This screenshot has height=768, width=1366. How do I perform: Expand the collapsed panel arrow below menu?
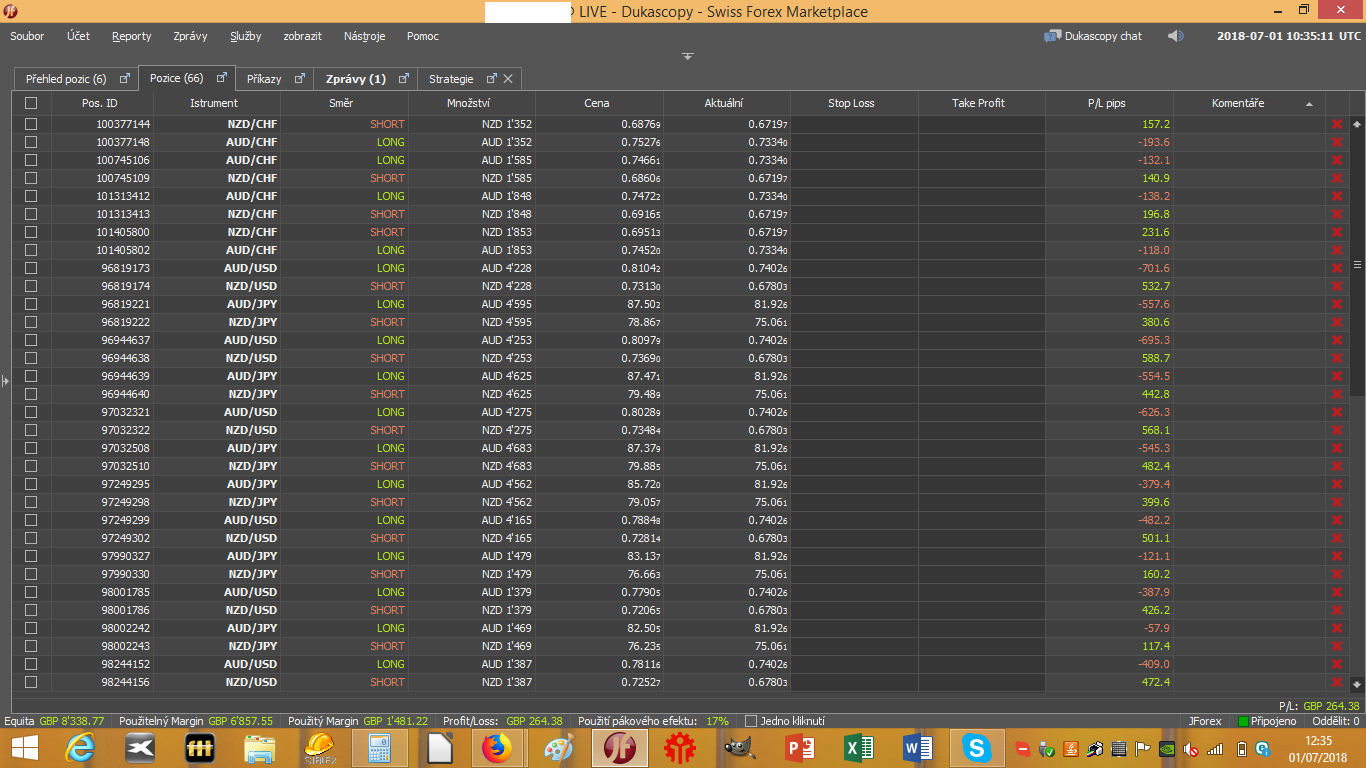click(x=688, y=56)
